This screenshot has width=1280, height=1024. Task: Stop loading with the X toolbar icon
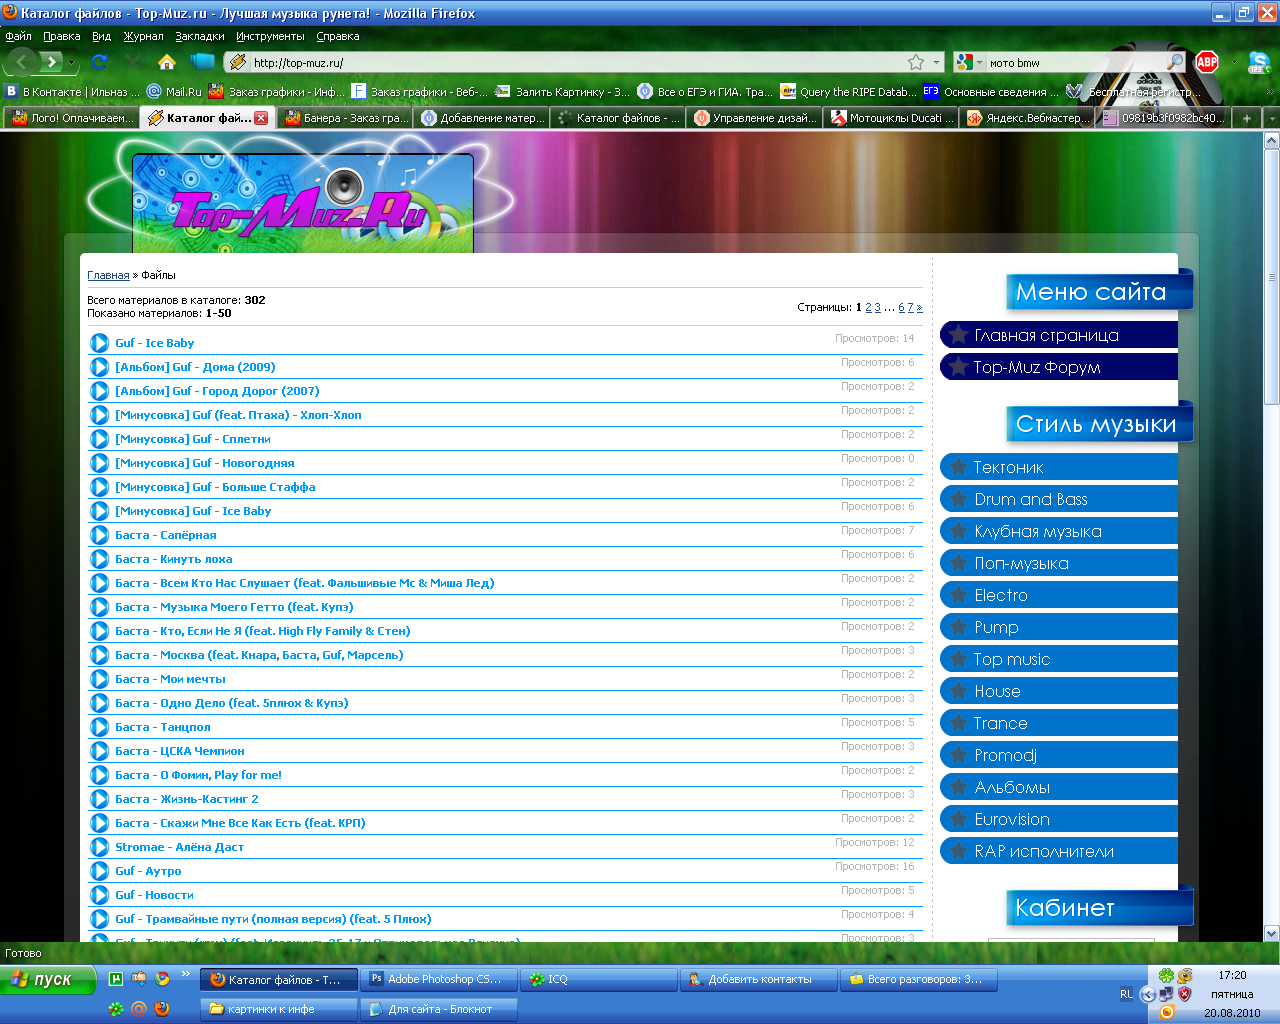tap(132, 62)
